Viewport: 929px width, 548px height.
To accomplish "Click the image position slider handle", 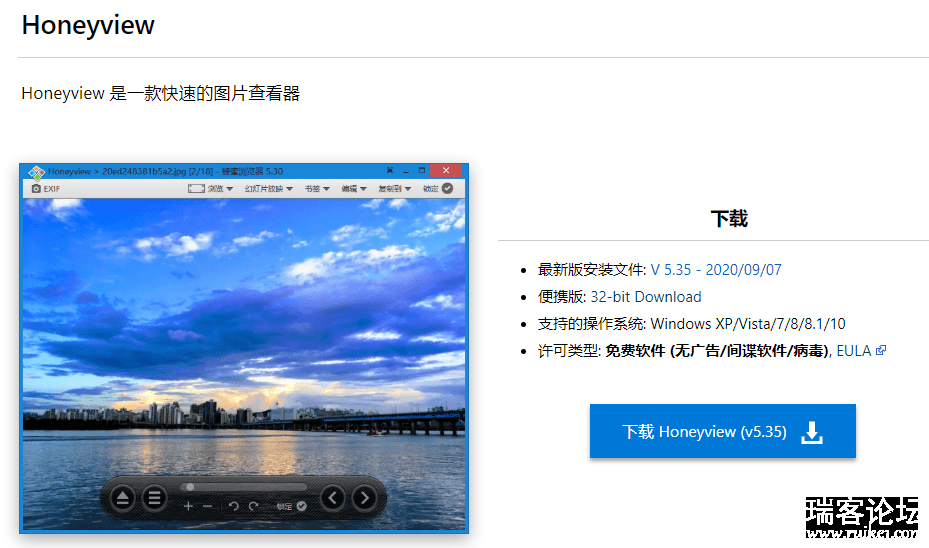I will (190, 487).
